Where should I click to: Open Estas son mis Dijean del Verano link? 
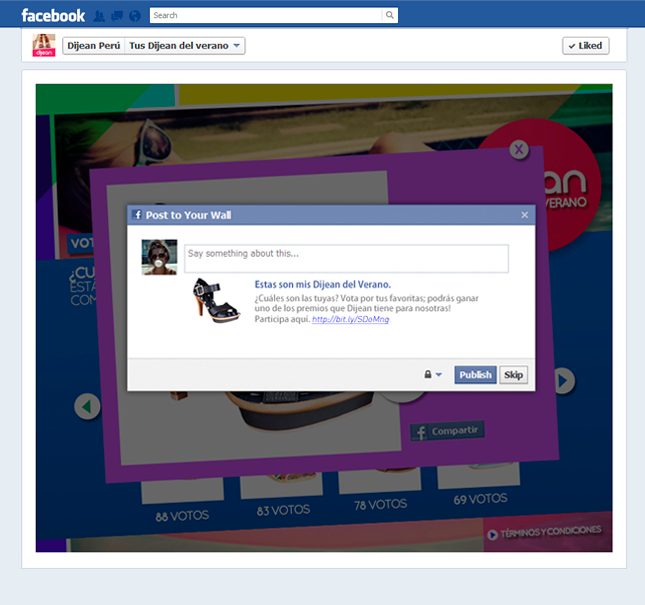click(322, 285)
